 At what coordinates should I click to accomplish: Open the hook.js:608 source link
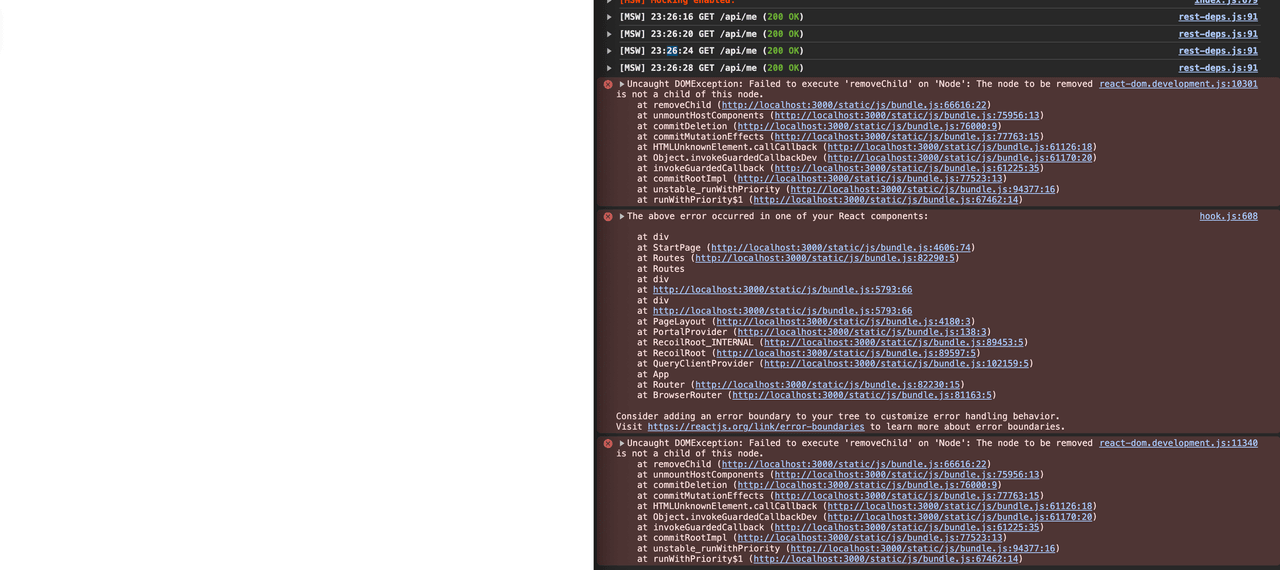pyautogui.click(x=1228, y=216)
